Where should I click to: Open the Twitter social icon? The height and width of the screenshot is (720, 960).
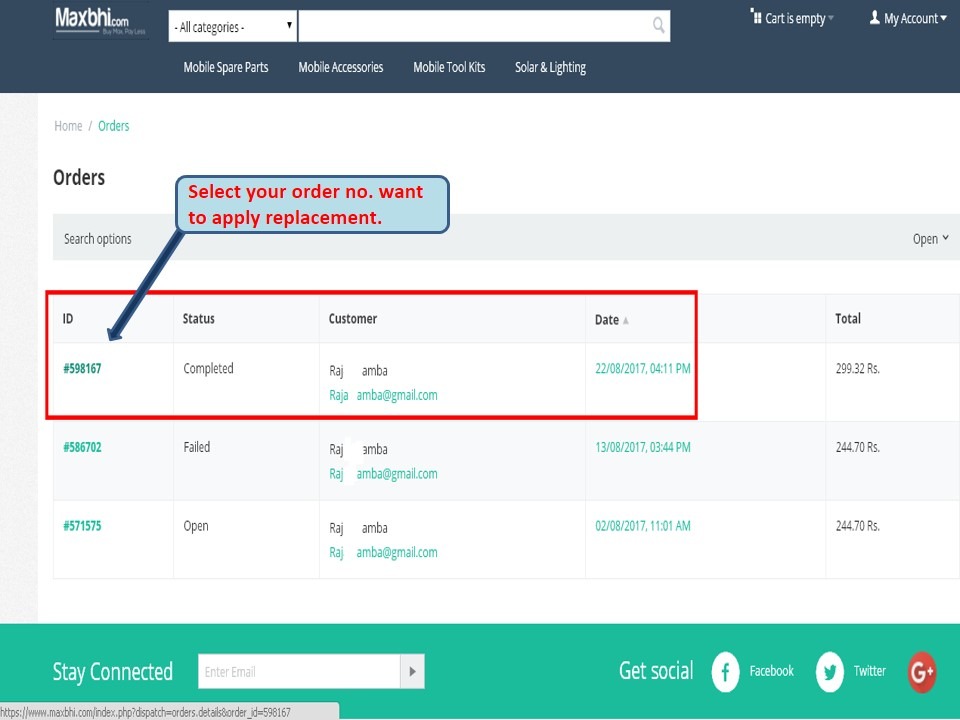829,672
